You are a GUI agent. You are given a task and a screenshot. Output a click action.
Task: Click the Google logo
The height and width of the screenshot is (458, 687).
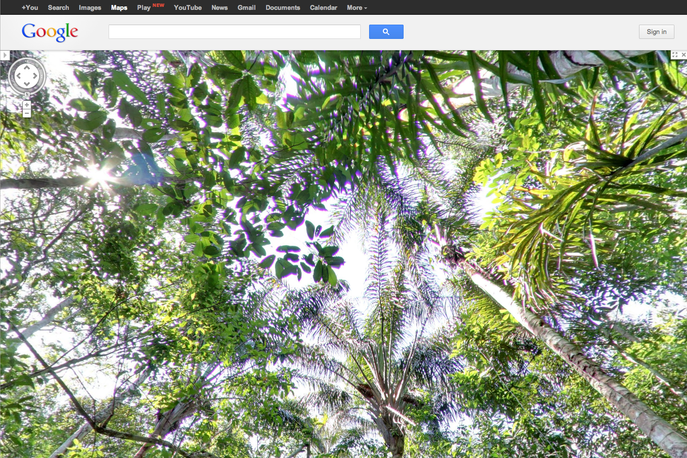(x=50, y=32)
